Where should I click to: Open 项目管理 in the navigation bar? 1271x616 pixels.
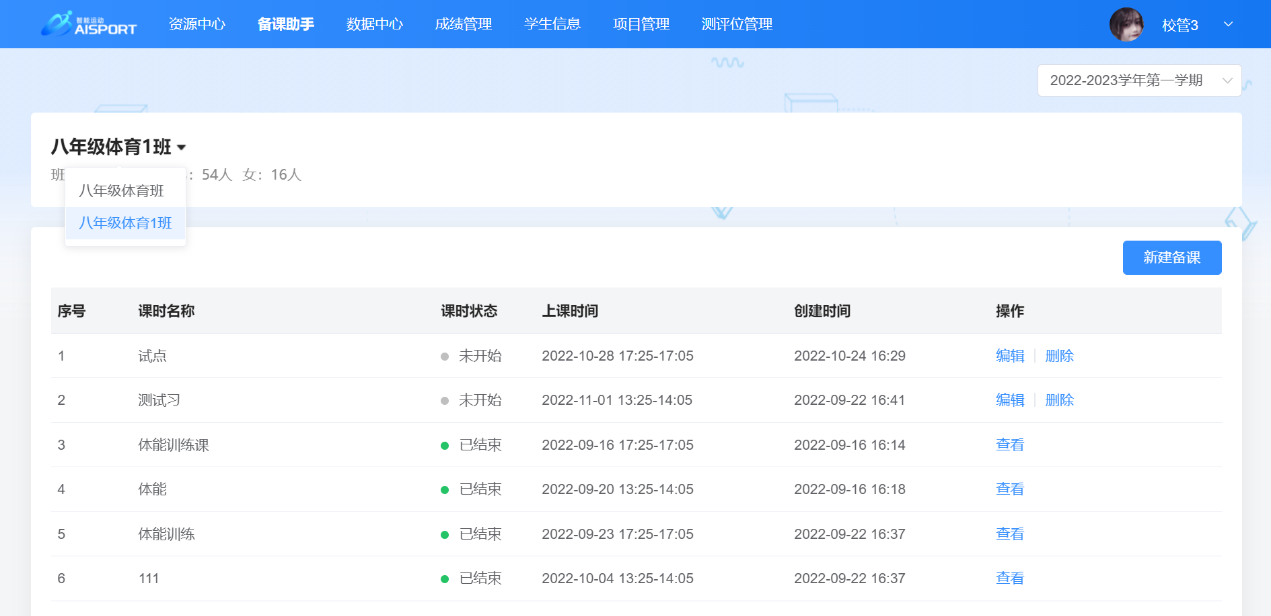point(641,24)
